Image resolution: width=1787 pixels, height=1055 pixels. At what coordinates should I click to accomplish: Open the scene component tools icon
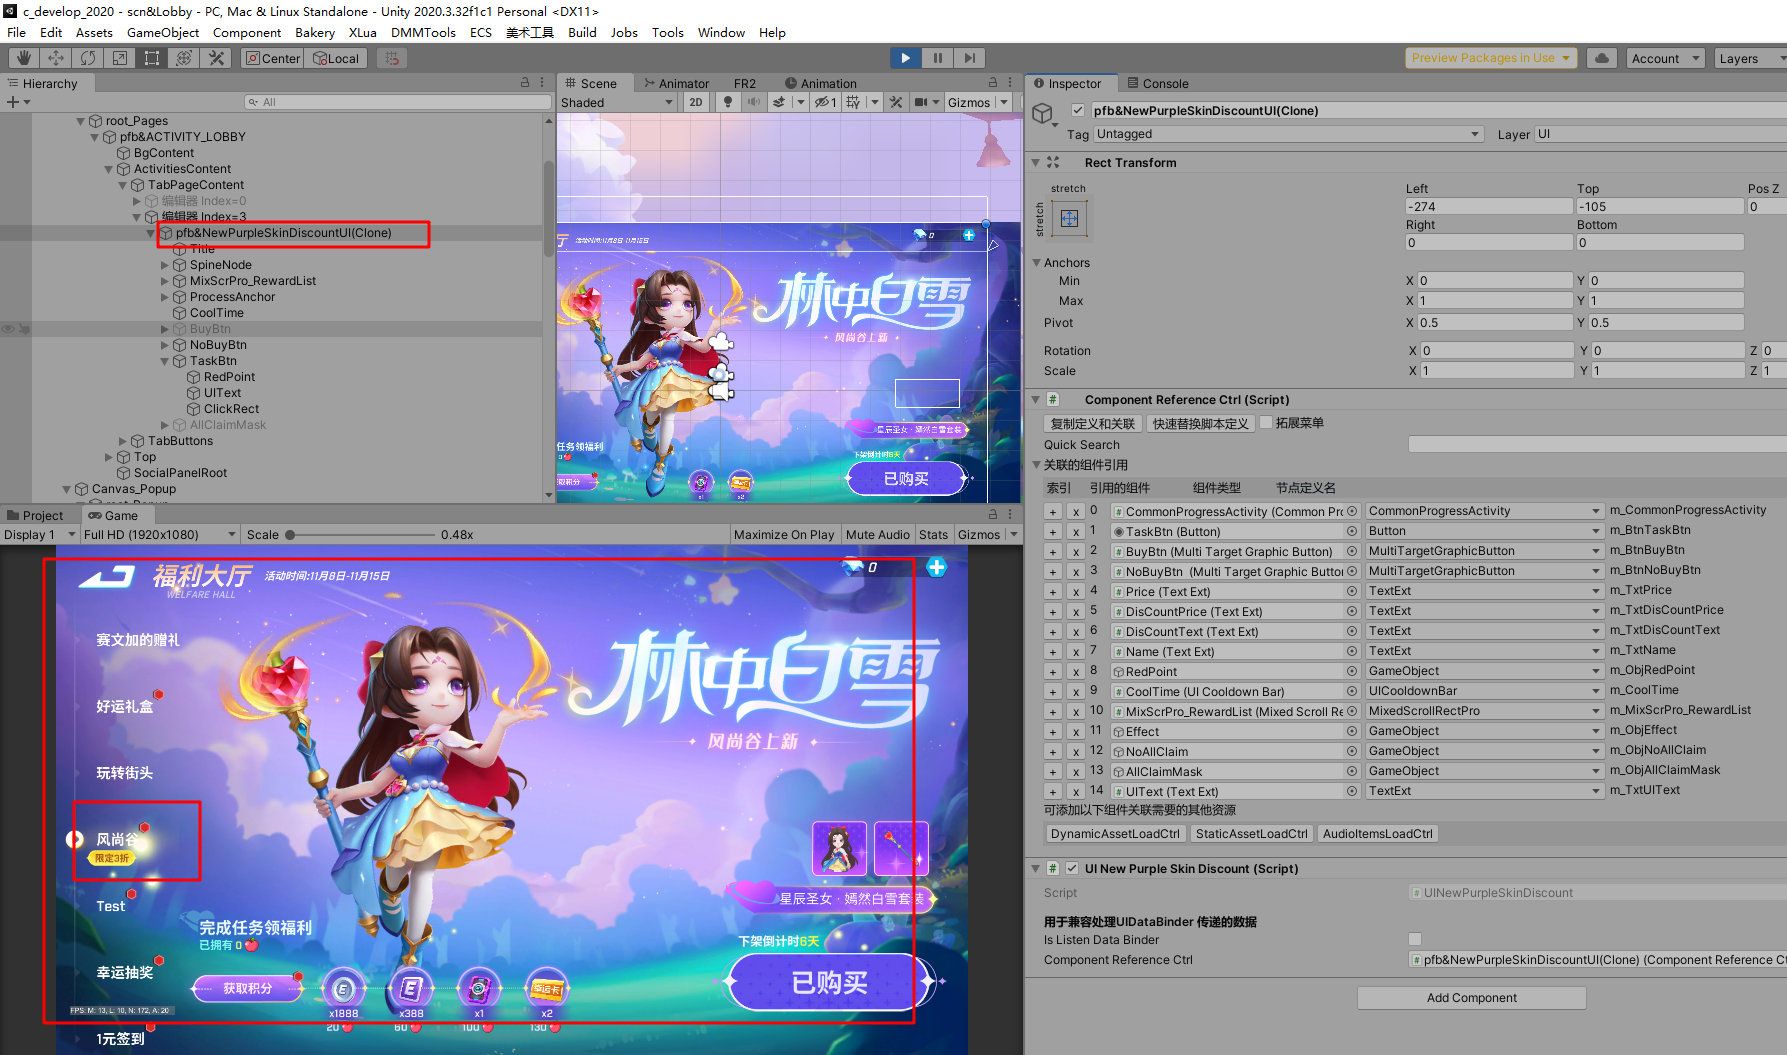896,102
